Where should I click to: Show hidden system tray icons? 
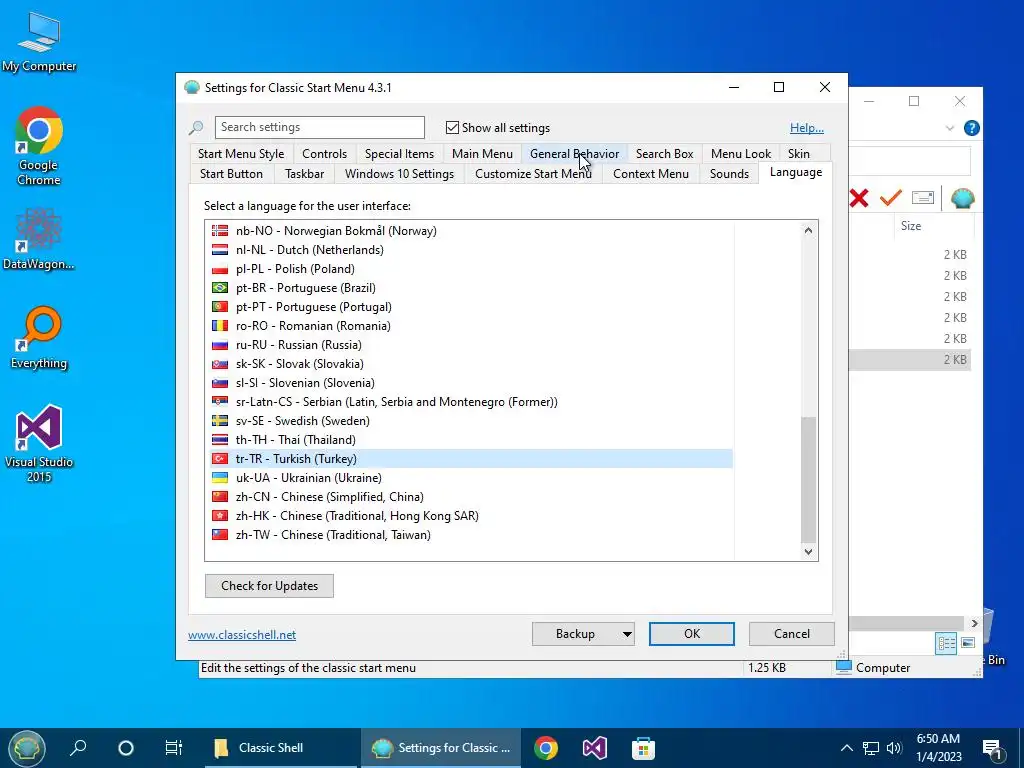pos(846,748)
